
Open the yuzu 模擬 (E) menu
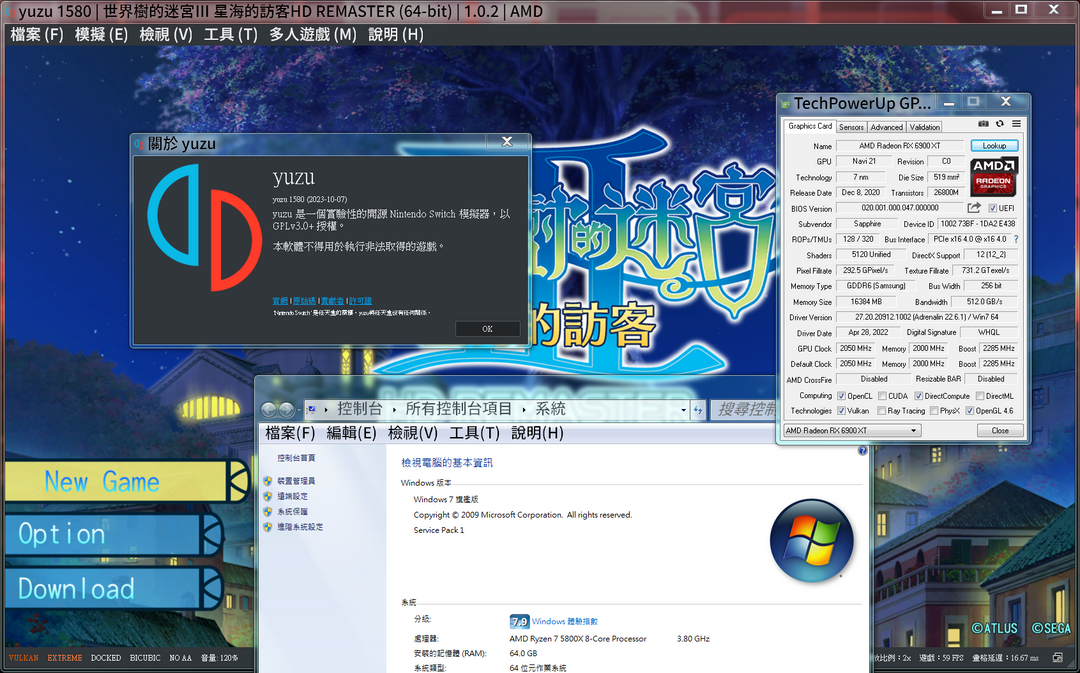pyautogui.click(x=101, y=34)
